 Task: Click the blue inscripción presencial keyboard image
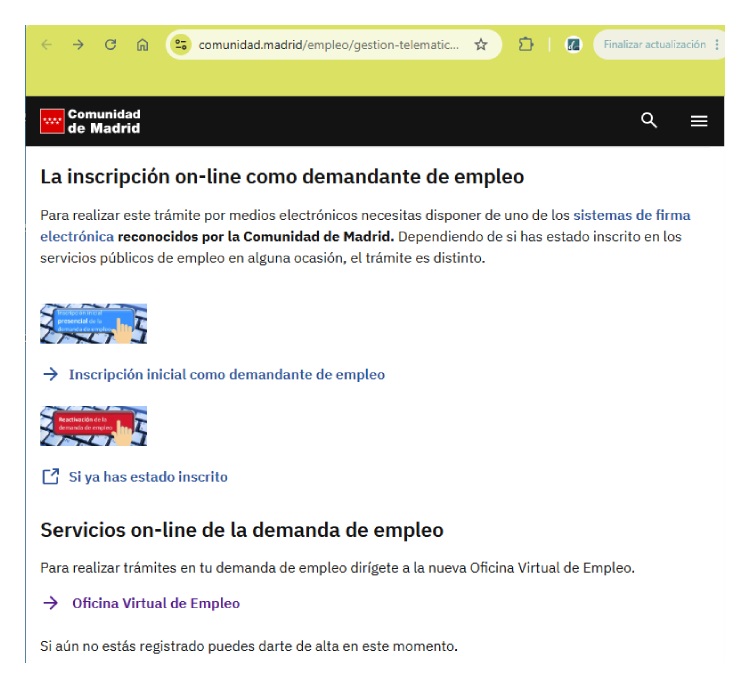(x=93, y=324)
